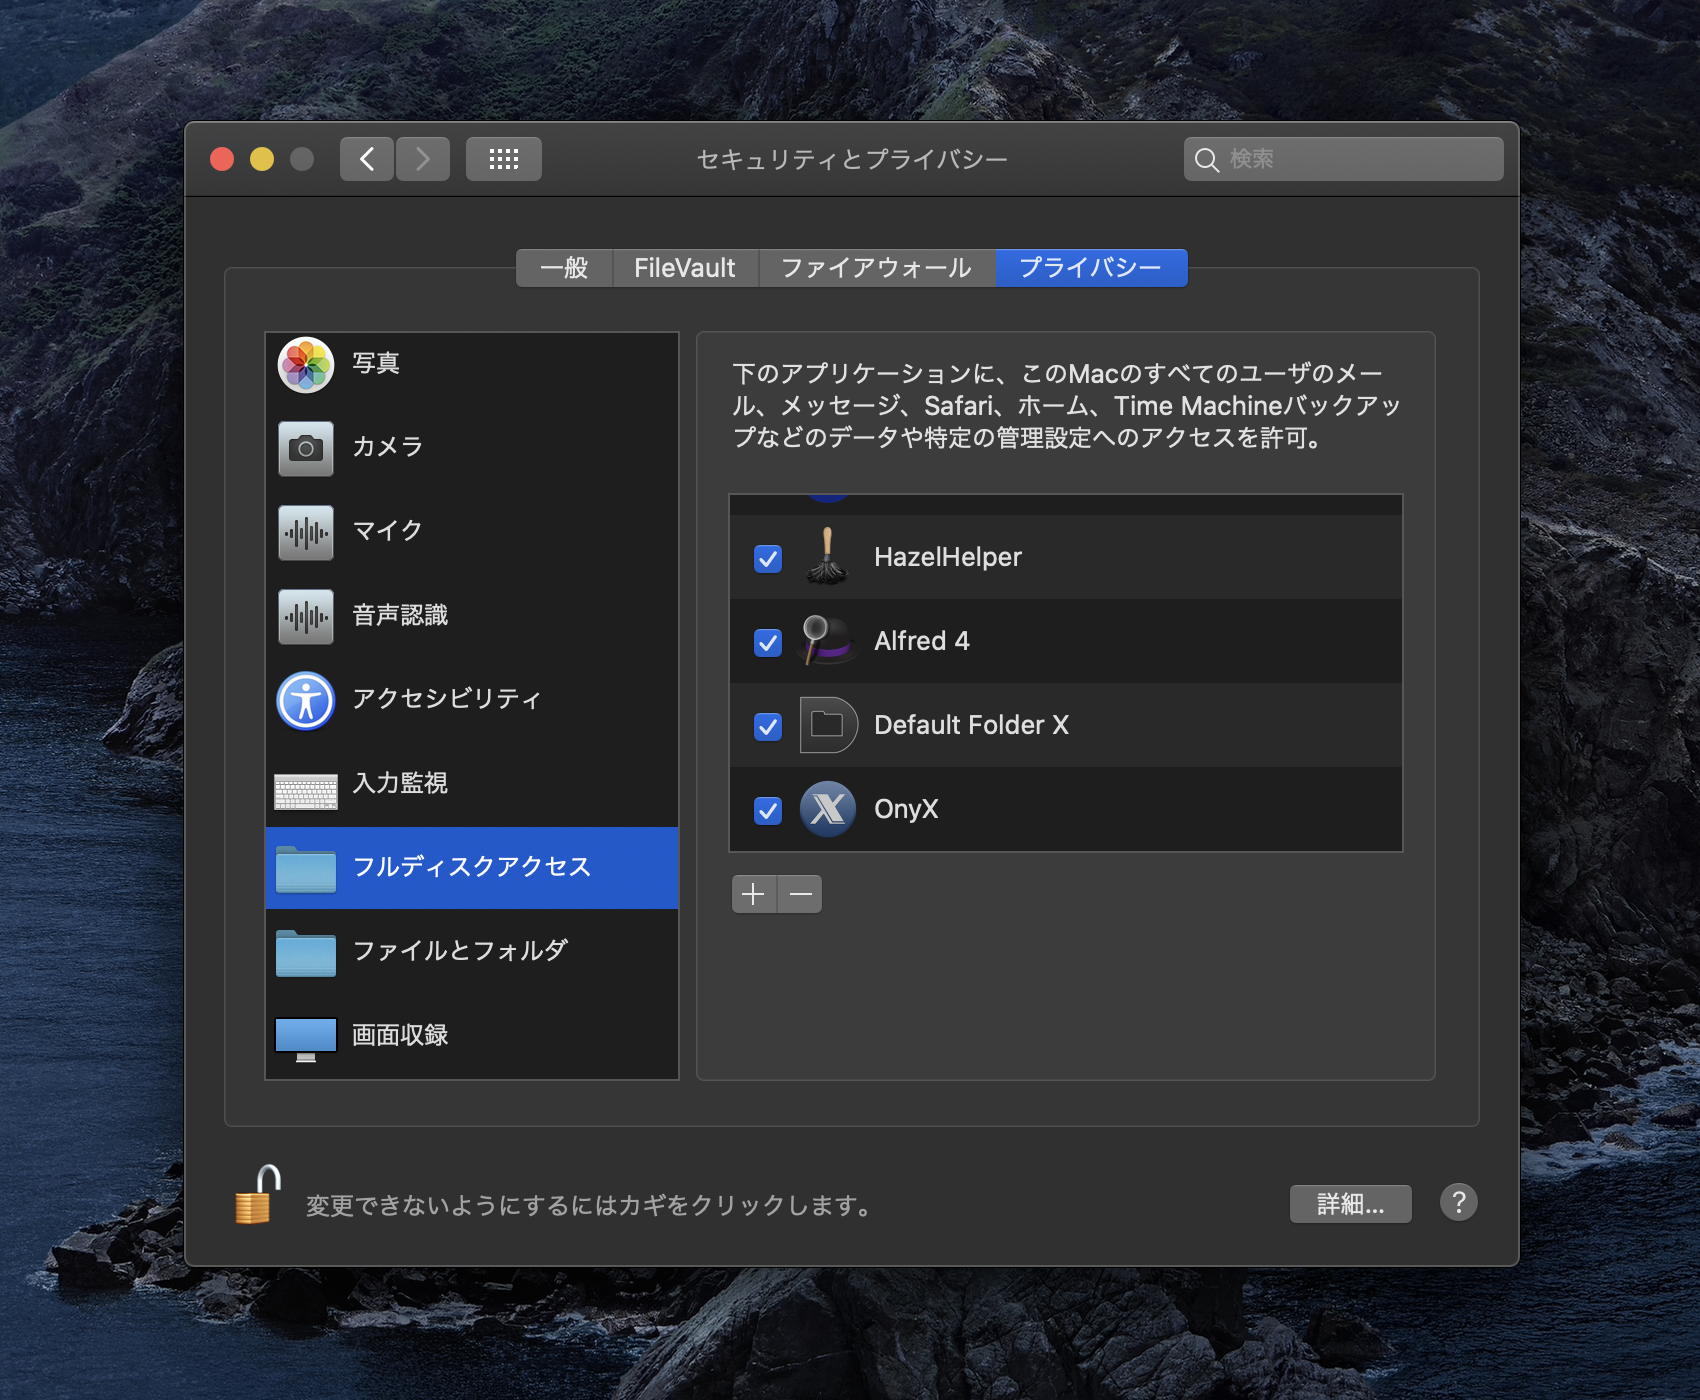This screenshot has width=1700, height=1400.
Task: Go forward with the right chevron button
Action: [x=423, y=159]
